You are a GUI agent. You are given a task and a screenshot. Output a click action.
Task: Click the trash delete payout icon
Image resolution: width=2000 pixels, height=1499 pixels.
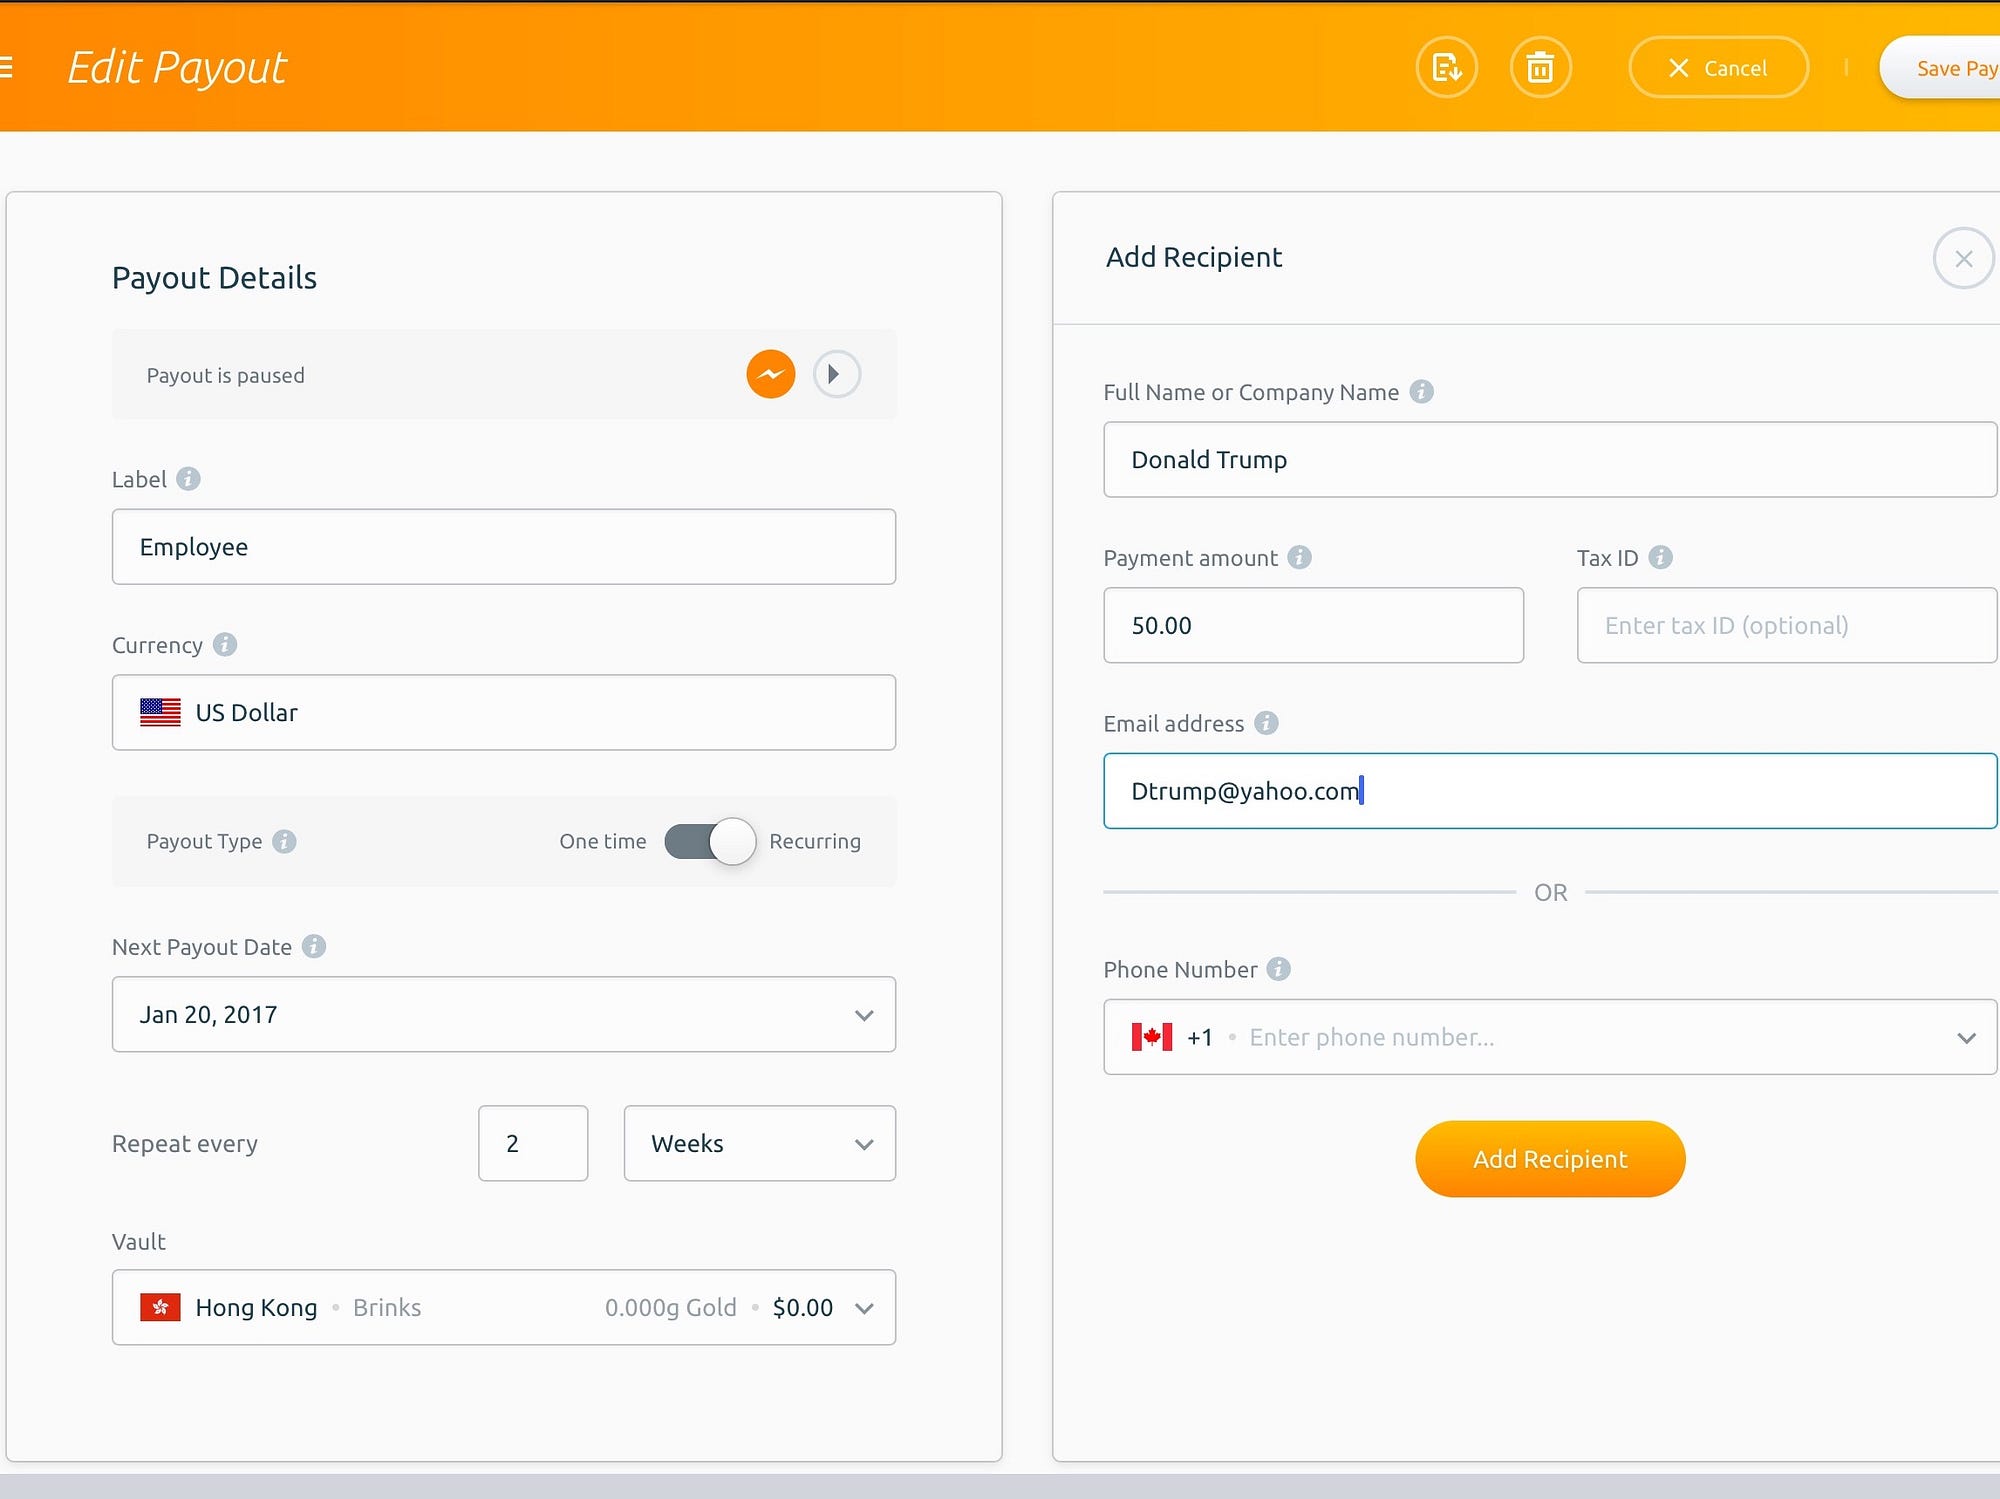(x=1540, y=68)
